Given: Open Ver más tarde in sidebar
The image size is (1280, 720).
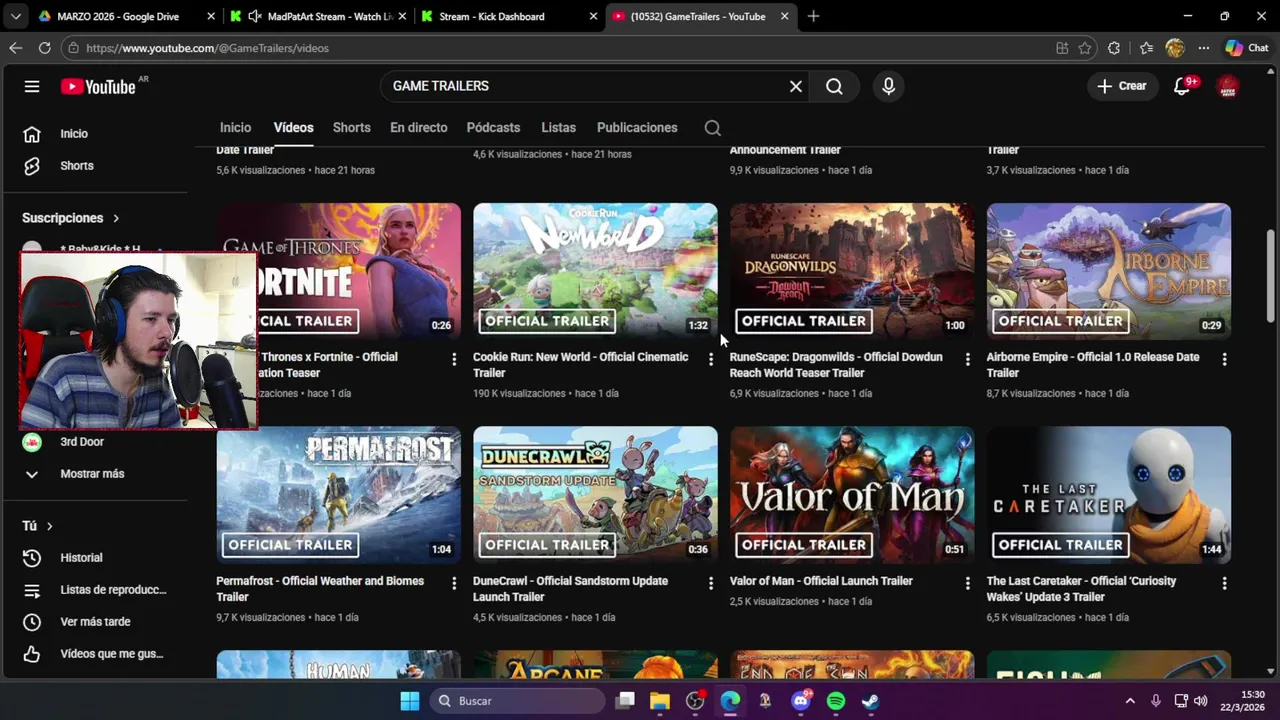Looking at the screenshot, I should (94, 622).
